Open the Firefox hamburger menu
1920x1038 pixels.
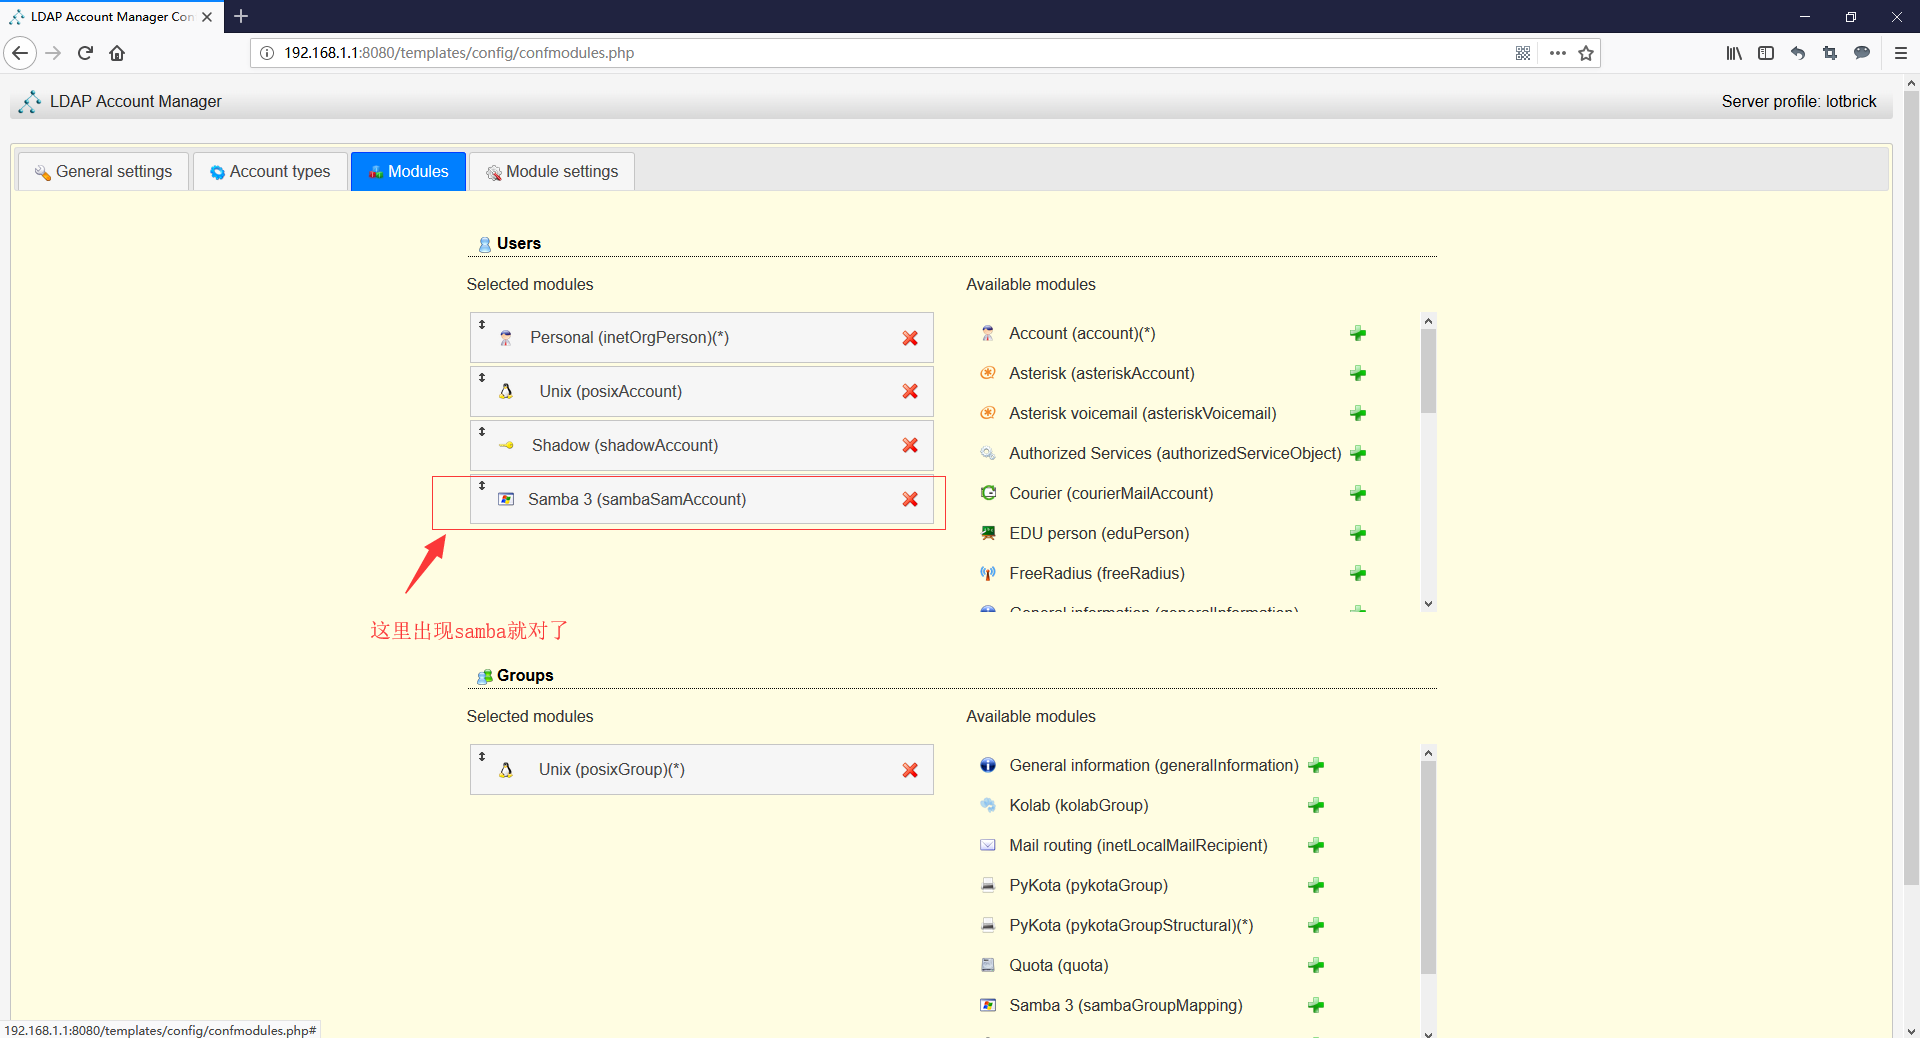pos(1900,53)
